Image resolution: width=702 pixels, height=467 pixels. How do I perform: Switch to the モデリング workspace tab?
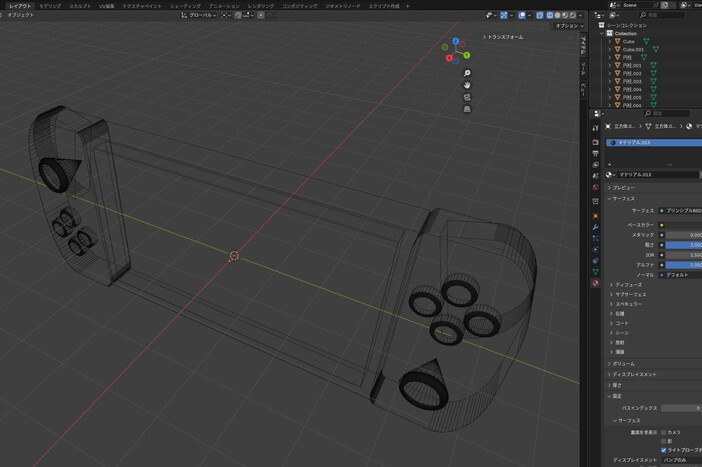pos(50,5)
